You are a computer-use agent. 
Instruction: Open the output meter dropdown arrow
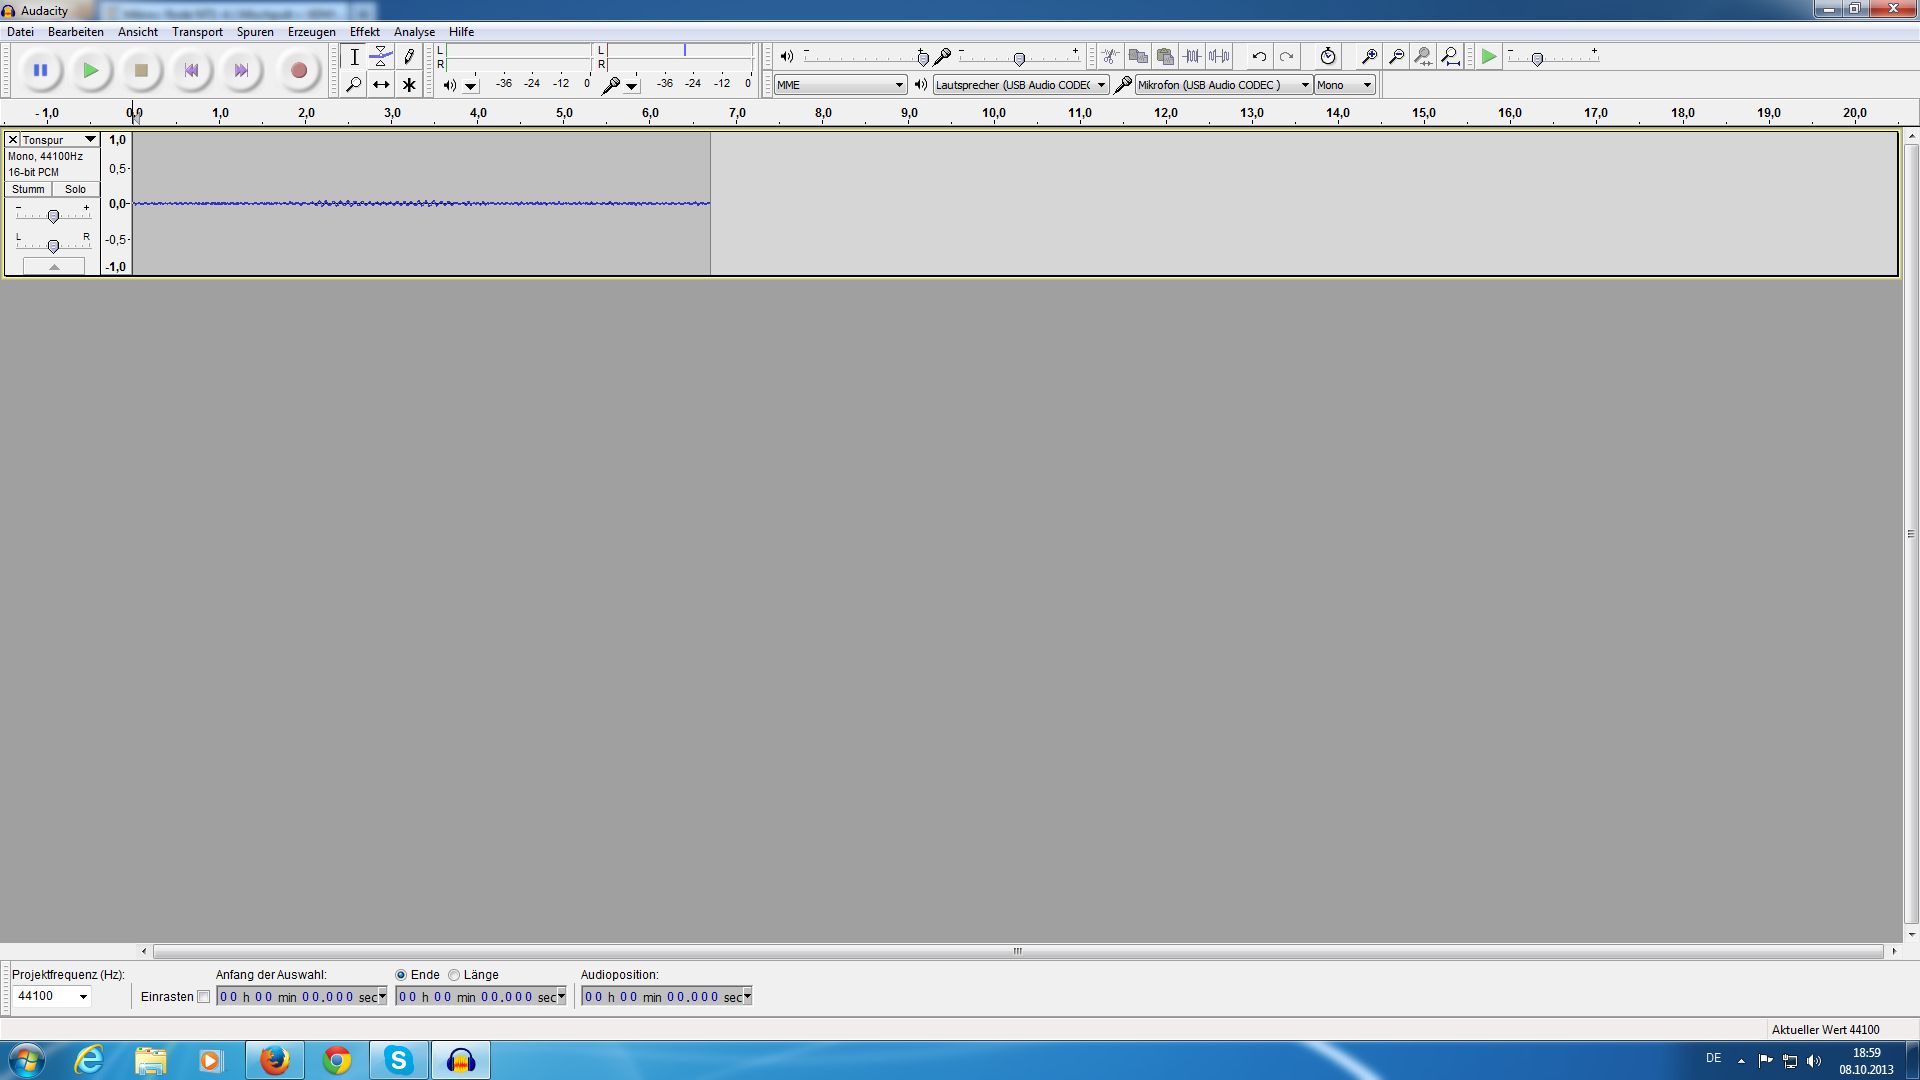coord(471,86)
